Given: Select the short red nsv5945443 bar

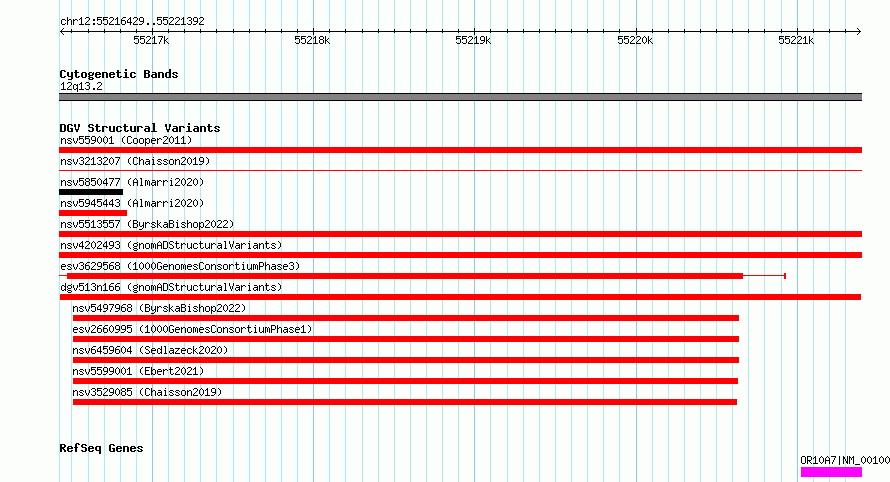Looking at the screenshot, I should click(93, 213).
